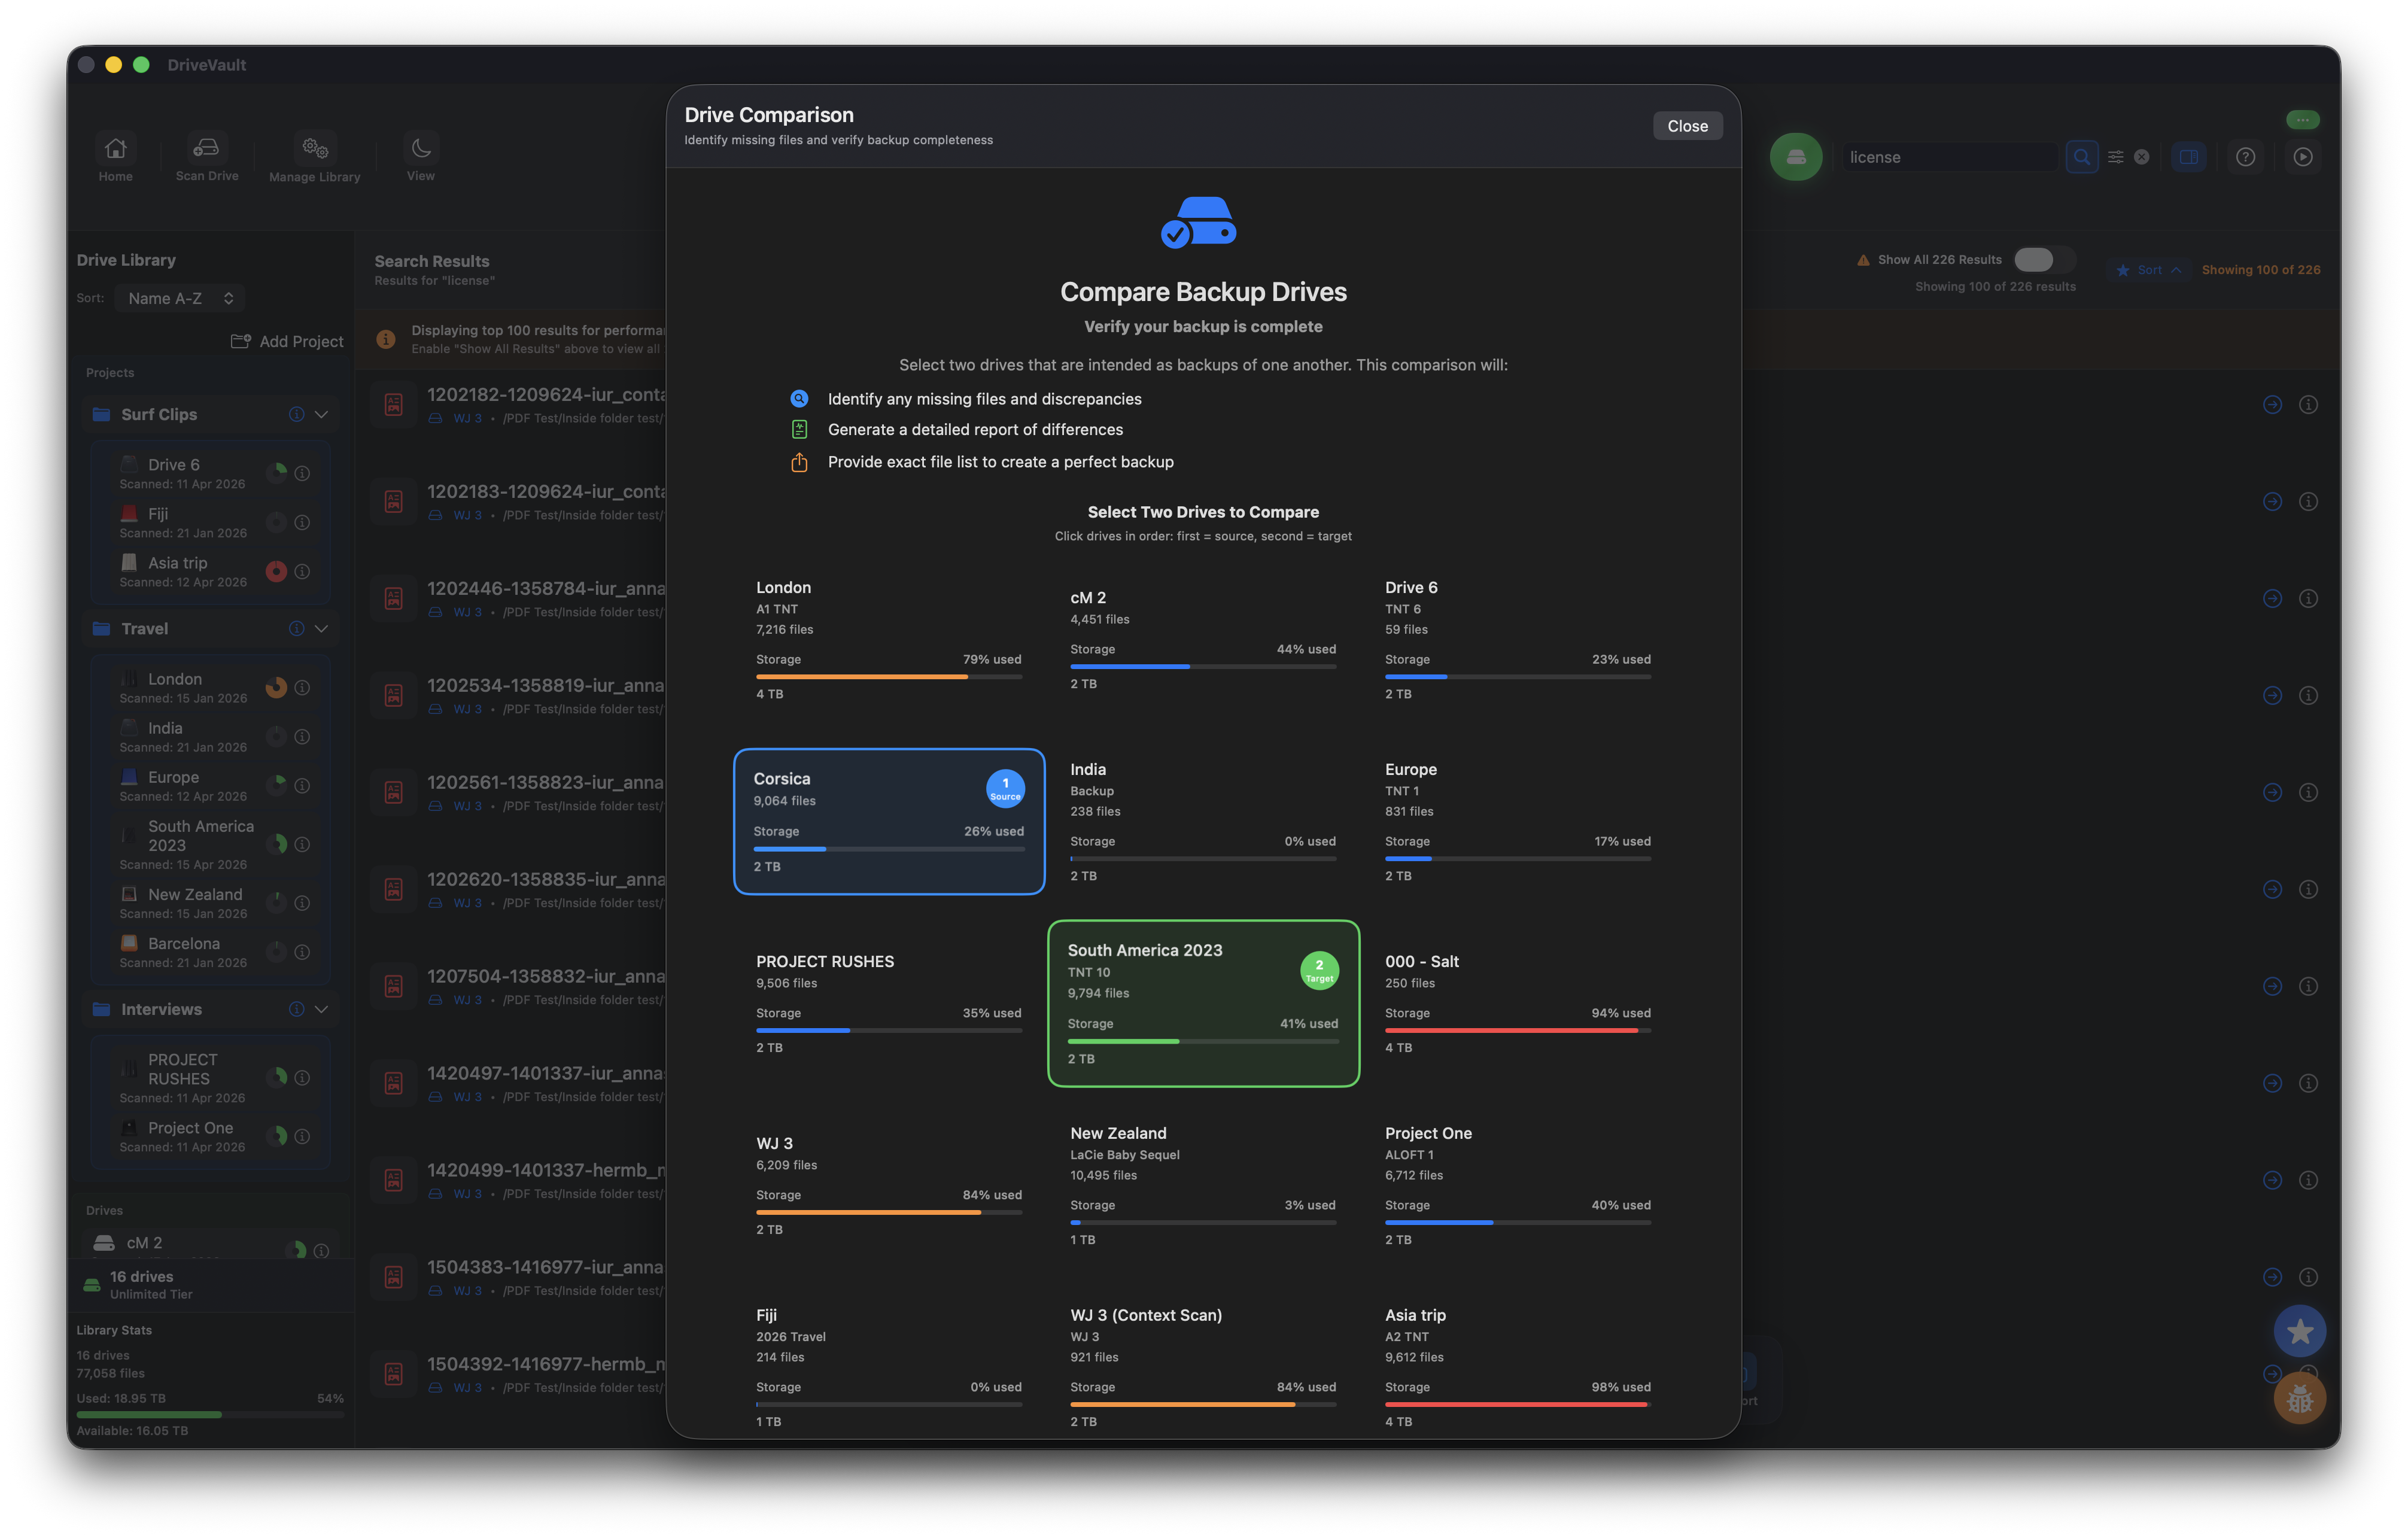Open info for Drive 6 in sidebar
Image resolution: width=2408 pixels, height=1538 pixels.
pyautogui.click(x=302, y=473)
